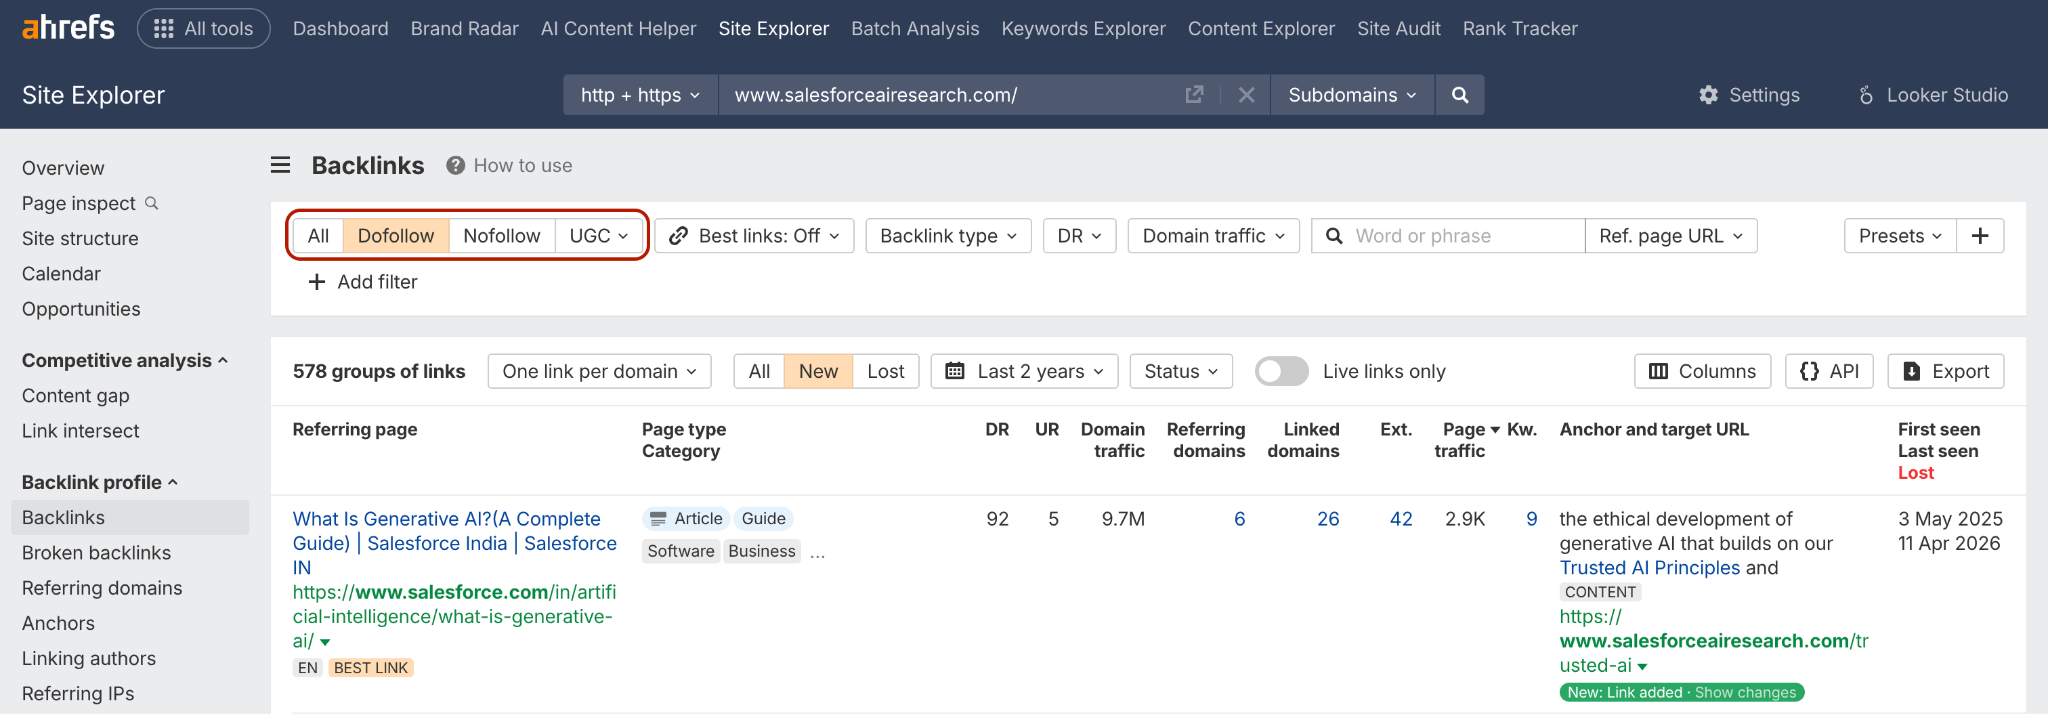
Task: Open Overview in sidebar
Action: [x=63, y=168]
